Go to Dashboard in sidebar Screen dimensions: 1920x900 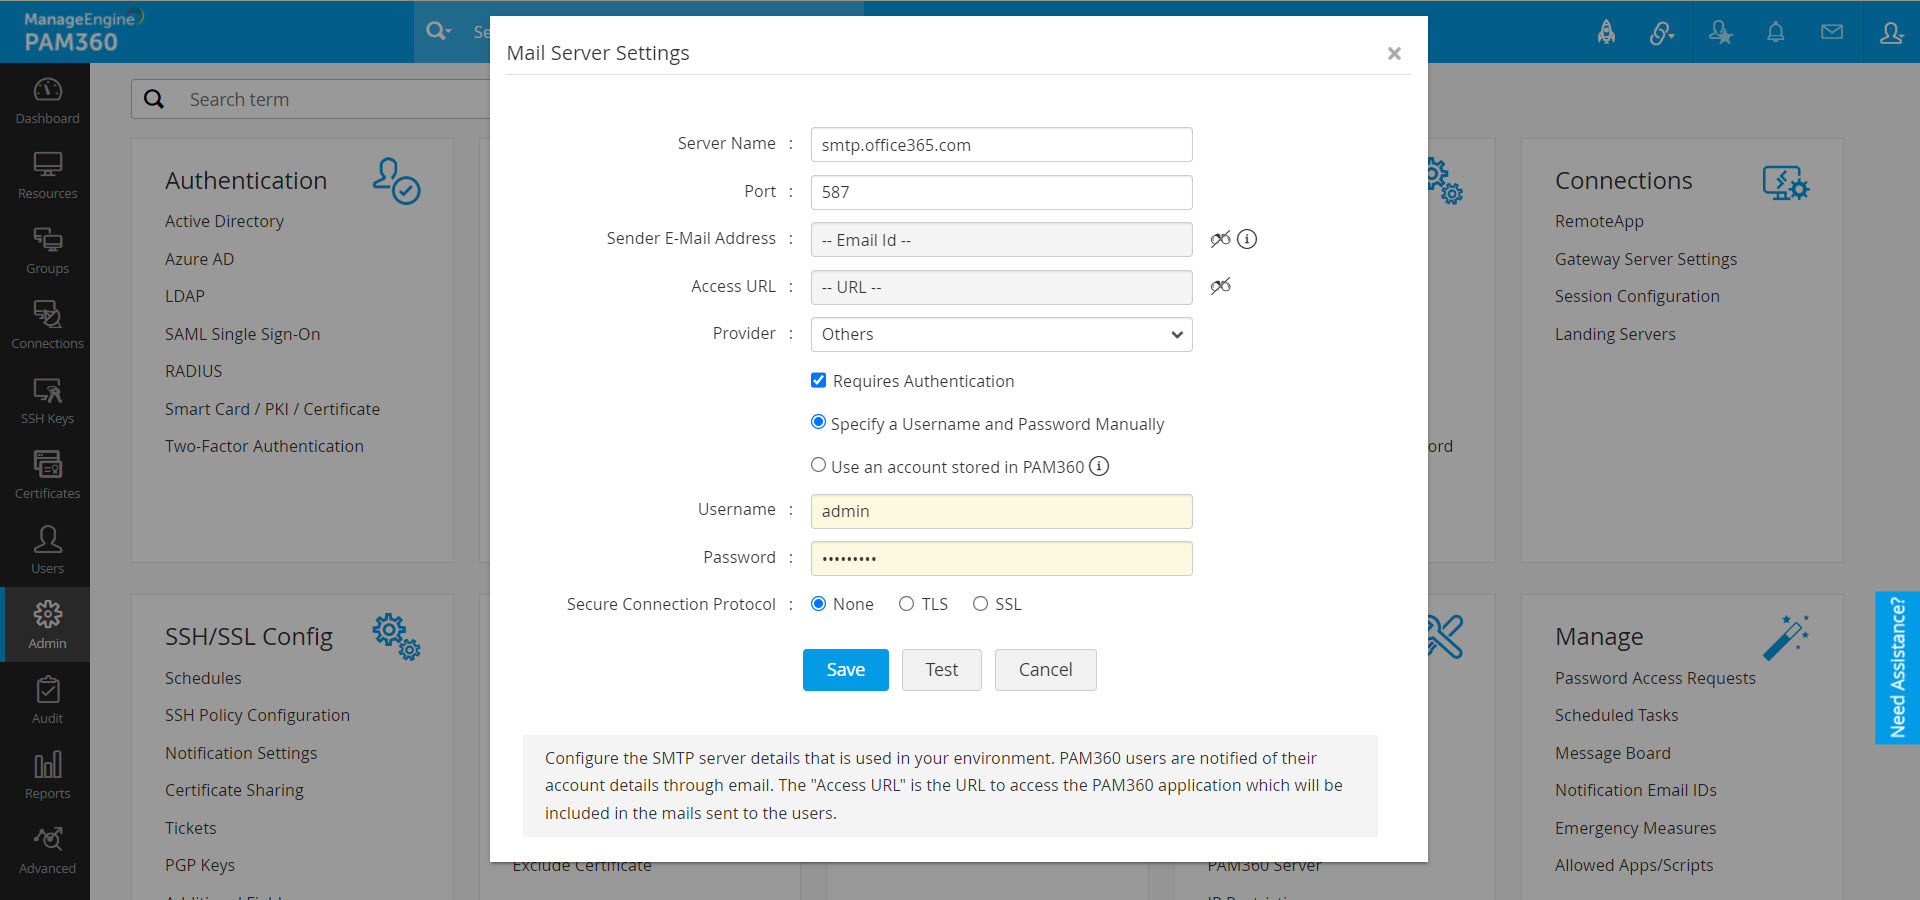[47, 100]
